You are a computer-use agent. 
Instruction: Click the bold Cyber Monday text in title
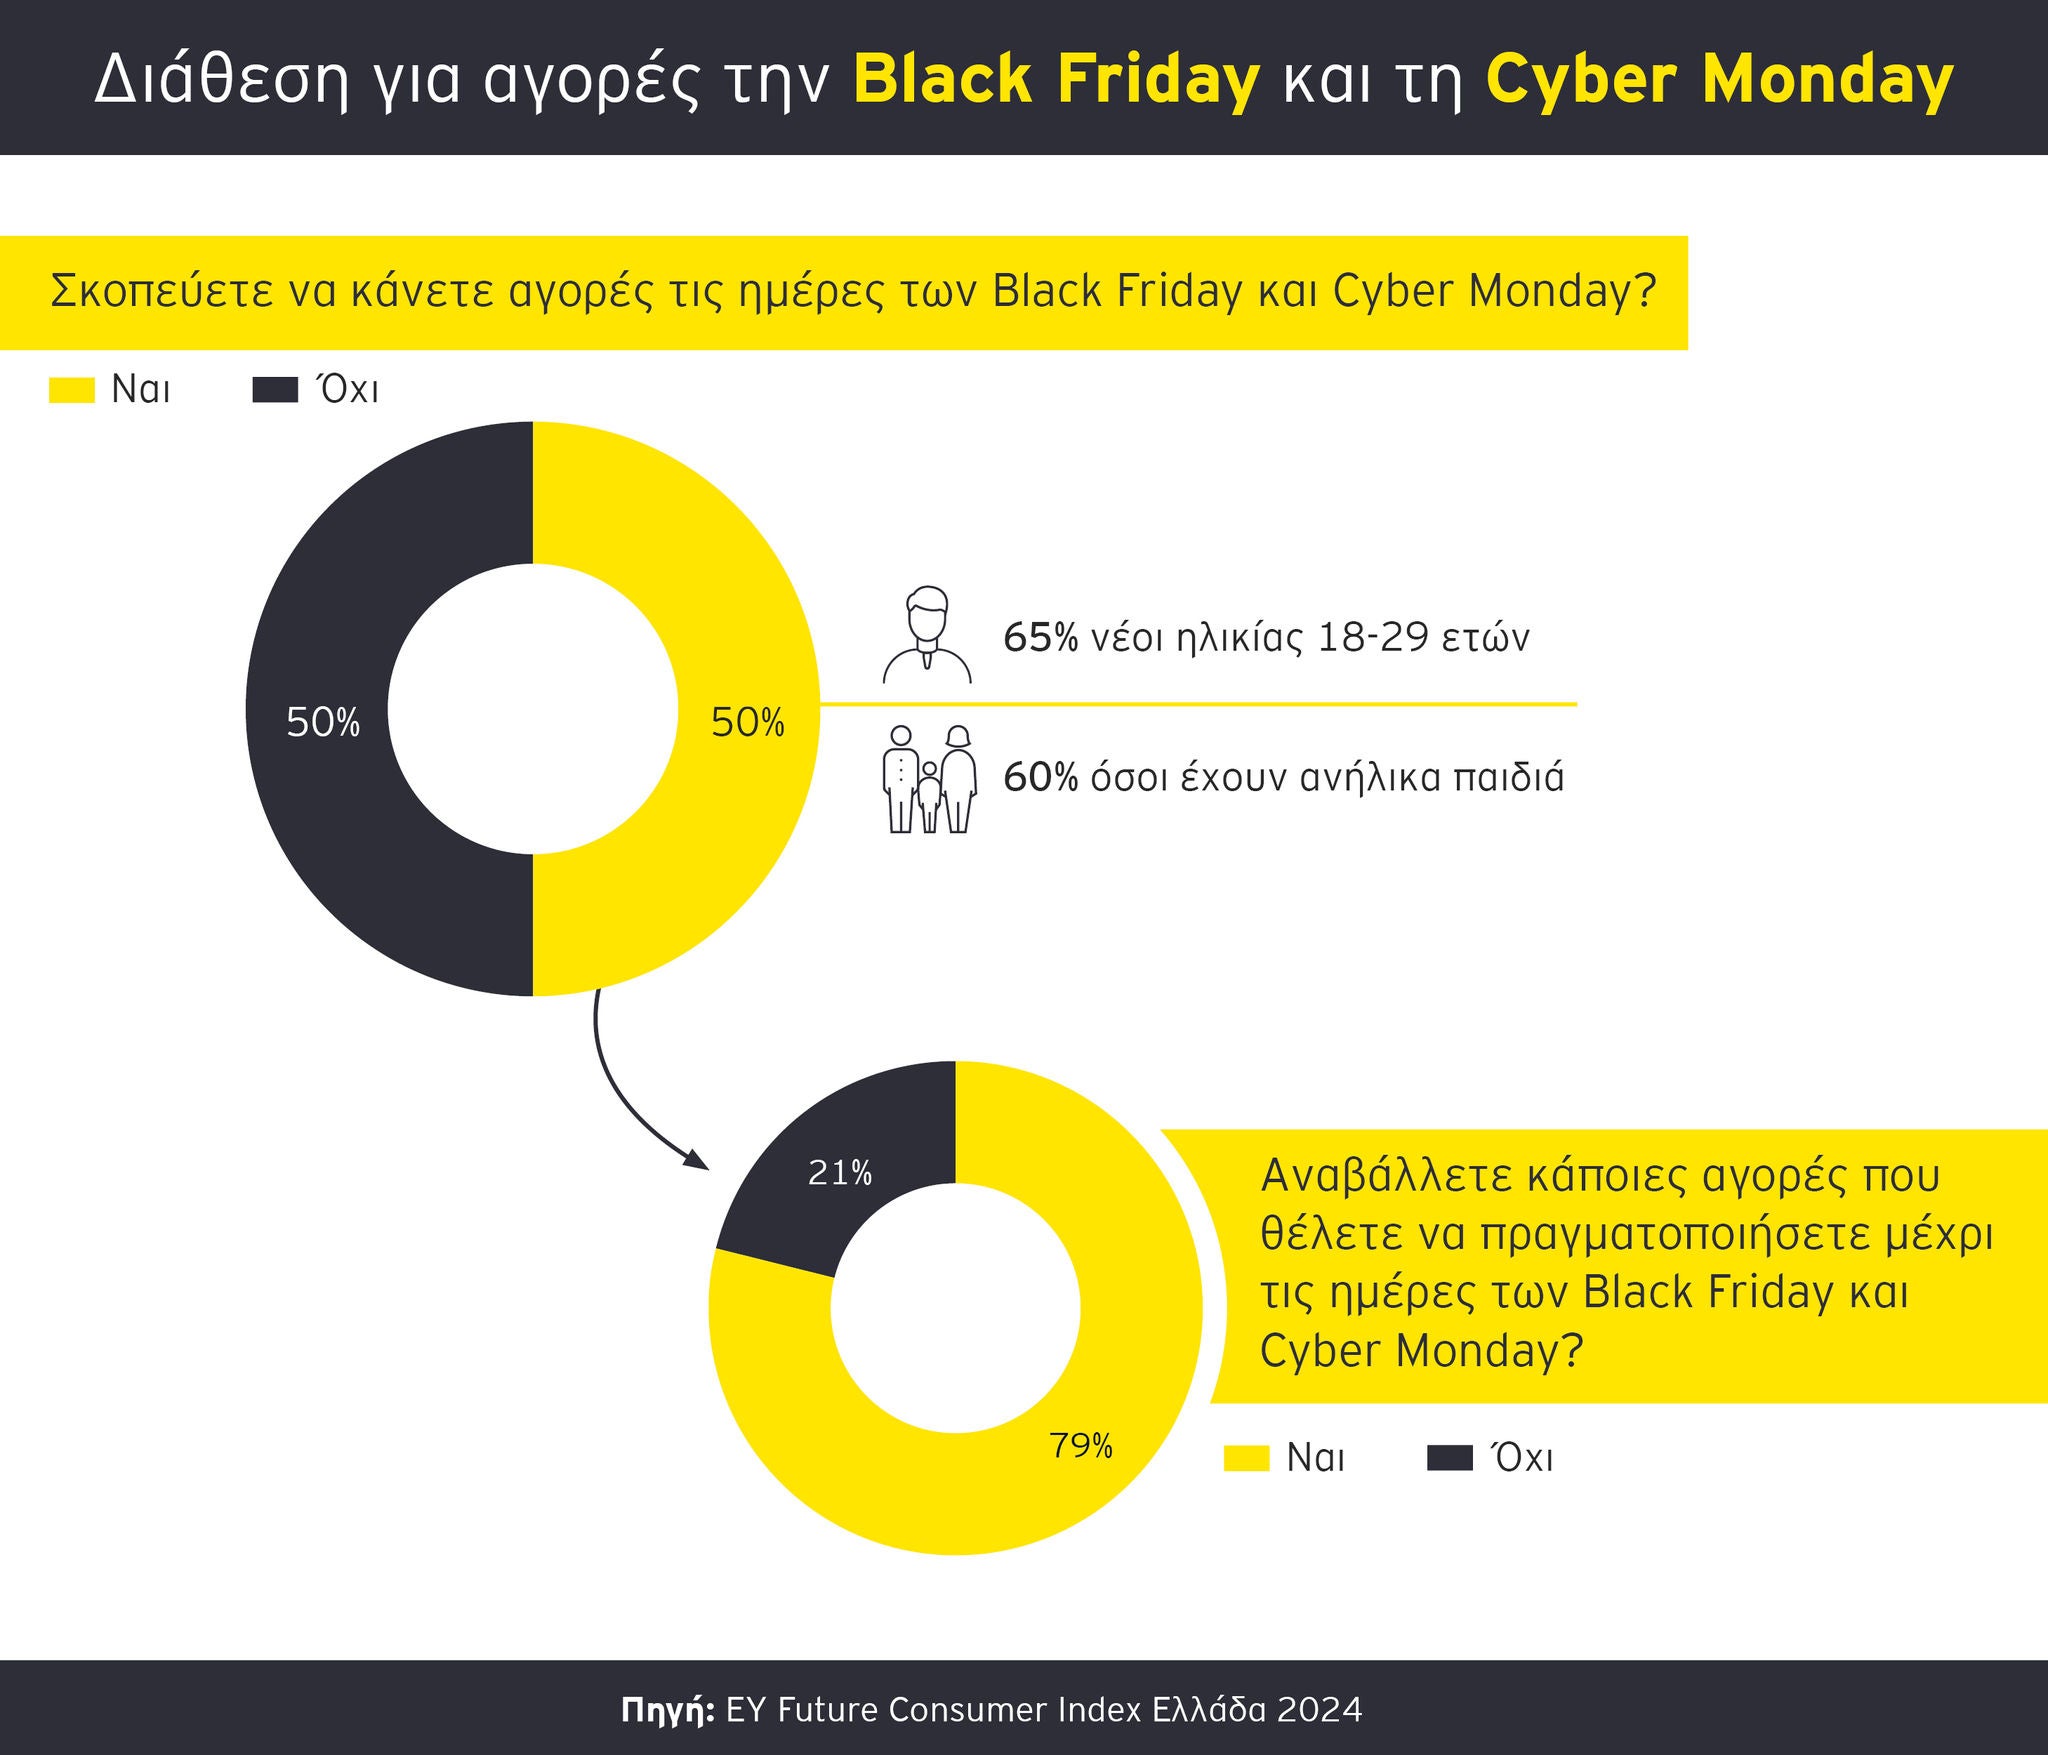1719,80
